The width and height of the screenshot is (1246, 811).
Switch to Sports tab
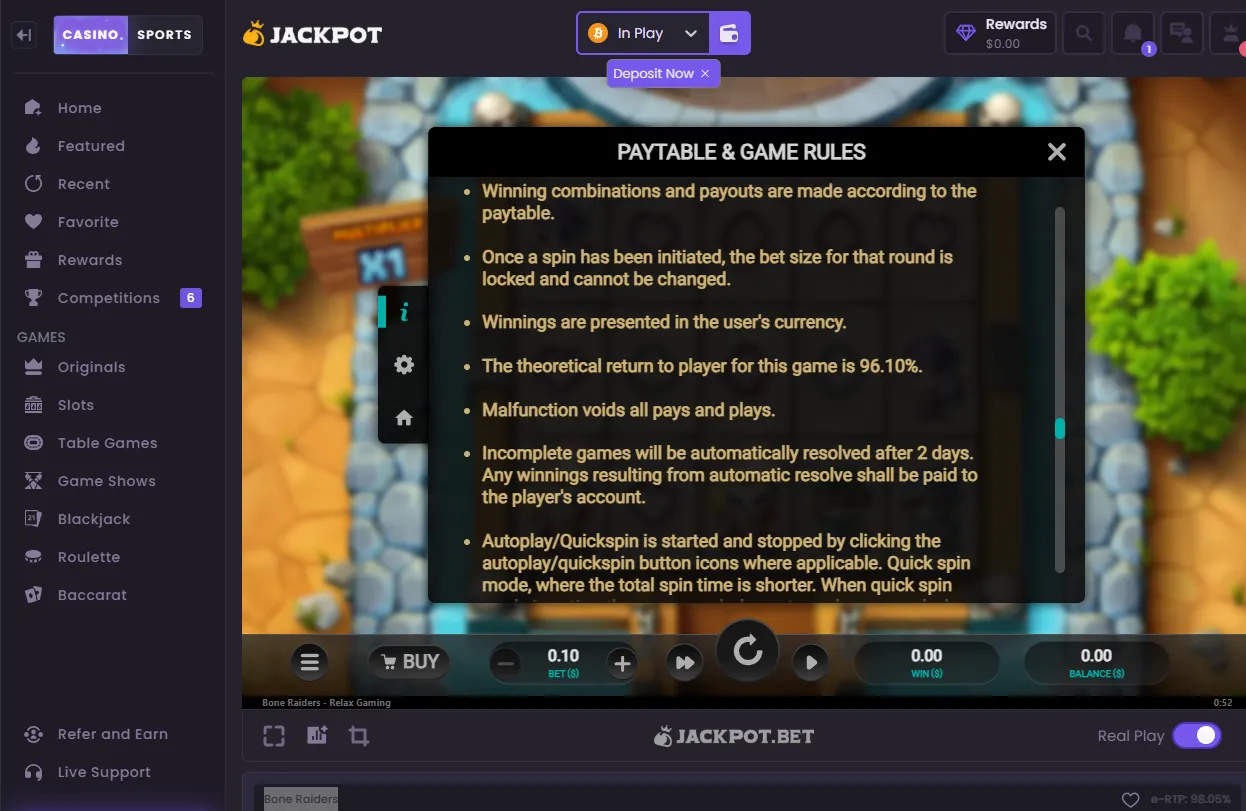click(164, 35)
